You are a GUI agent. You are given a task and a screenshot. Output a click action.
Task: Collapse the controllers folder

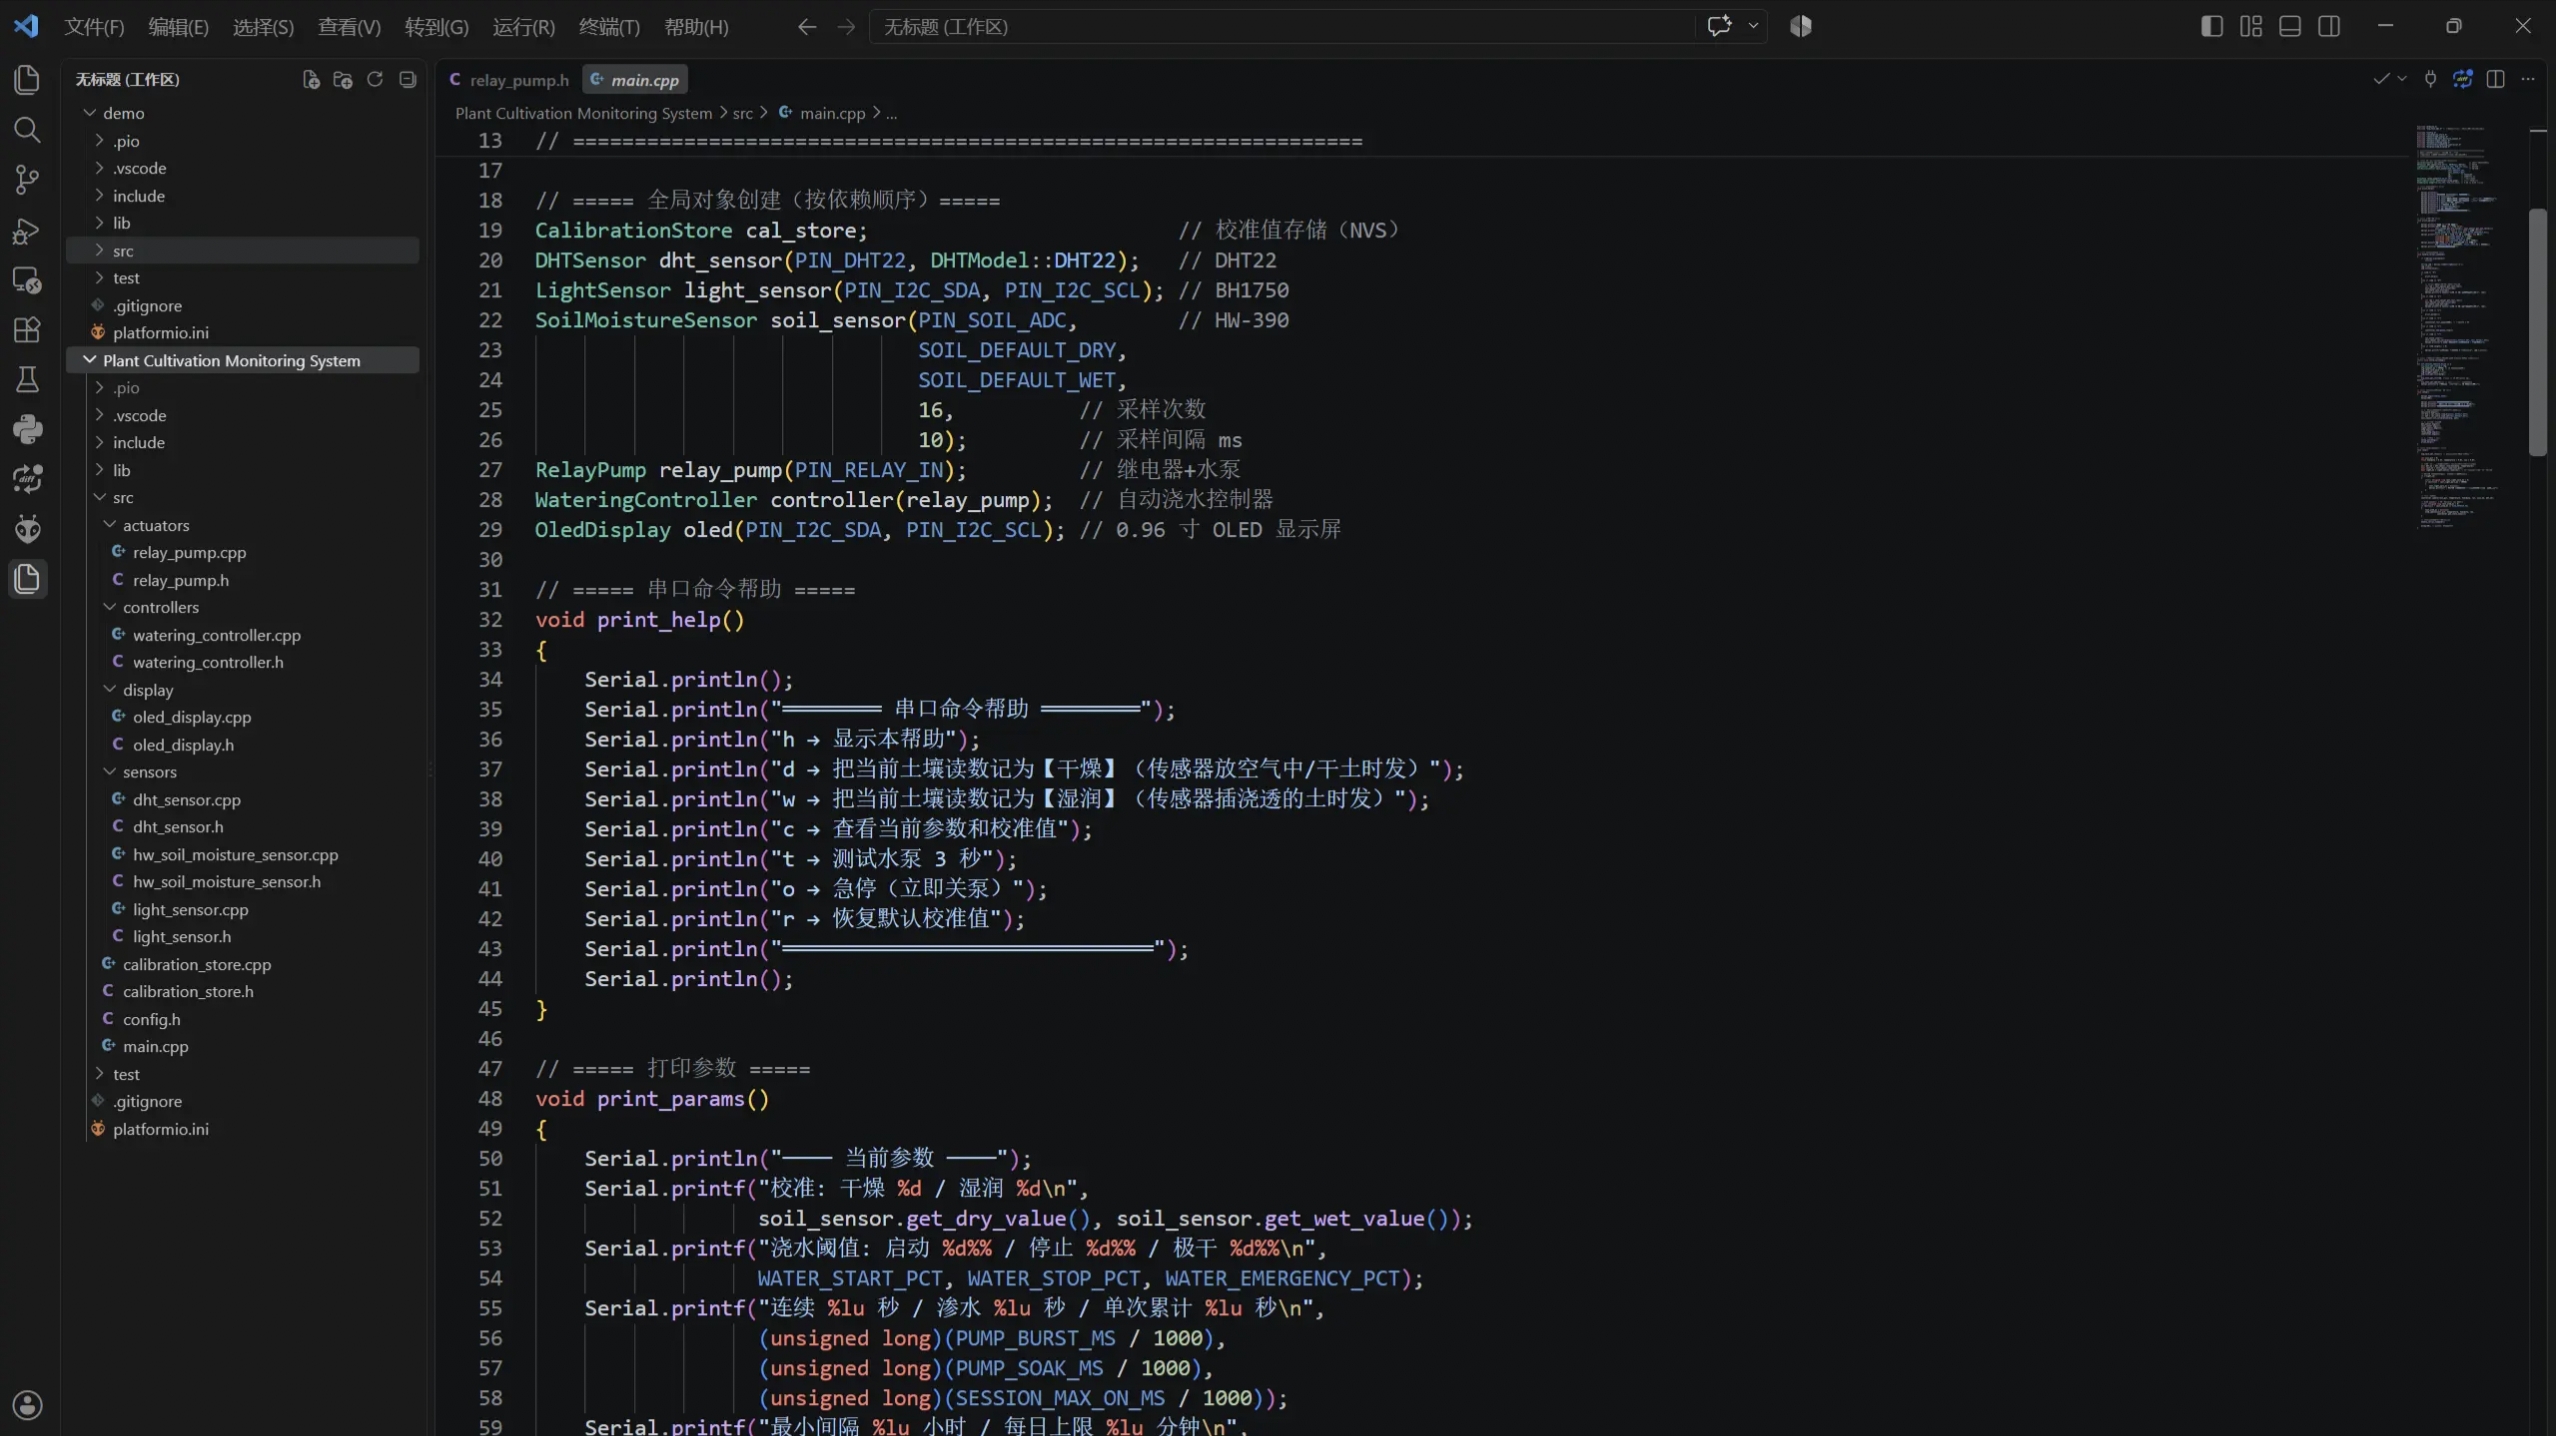pyautogui.click(x=240, y=607)
